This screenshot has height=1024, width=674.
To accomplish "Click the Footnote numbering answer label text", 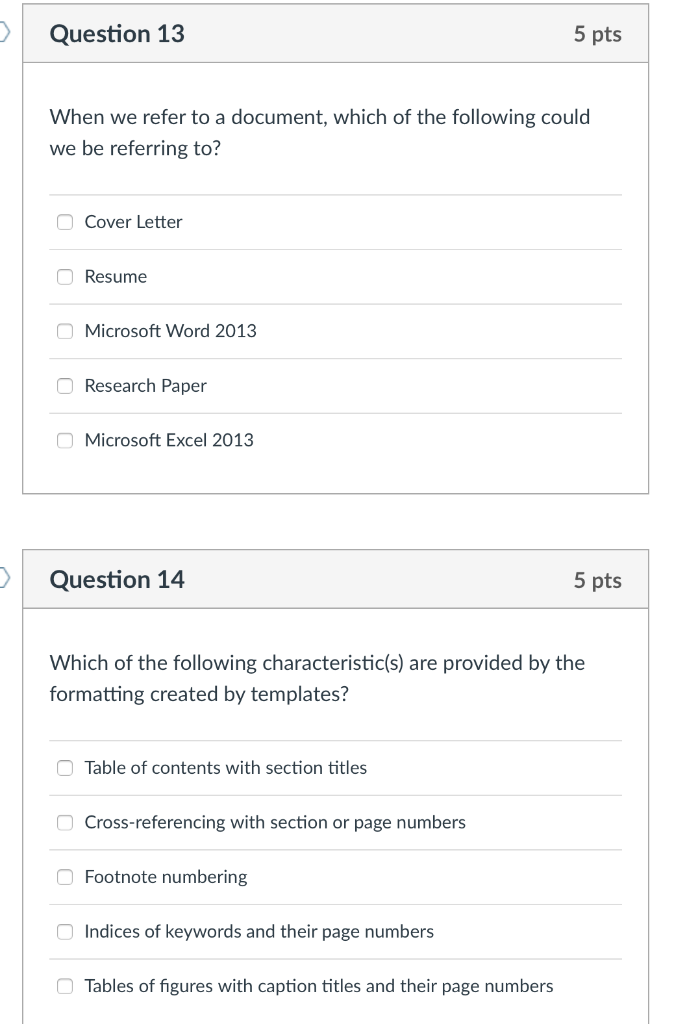I will click(x=166, y=877).
